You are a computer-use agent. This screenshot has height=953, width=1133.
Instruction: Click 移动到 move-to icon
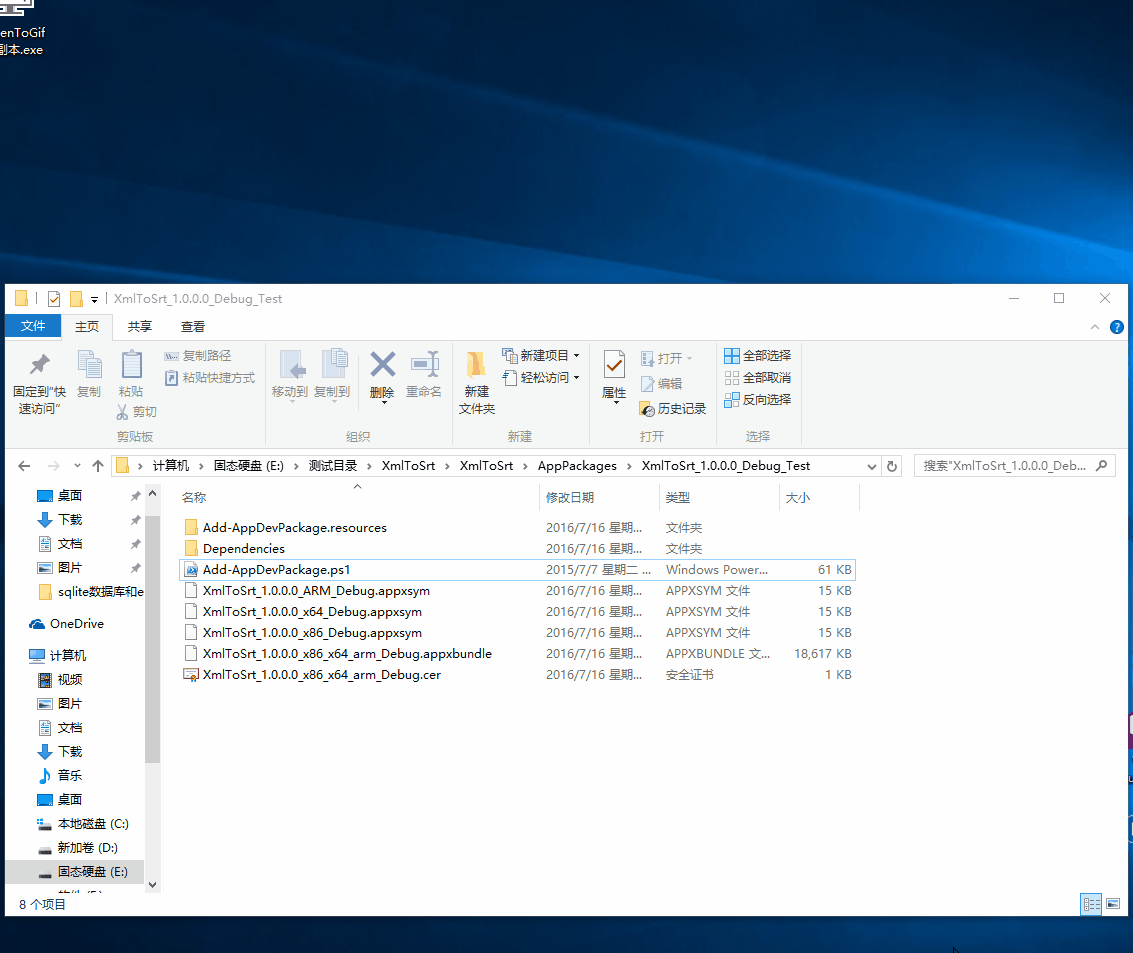(293, 364)
